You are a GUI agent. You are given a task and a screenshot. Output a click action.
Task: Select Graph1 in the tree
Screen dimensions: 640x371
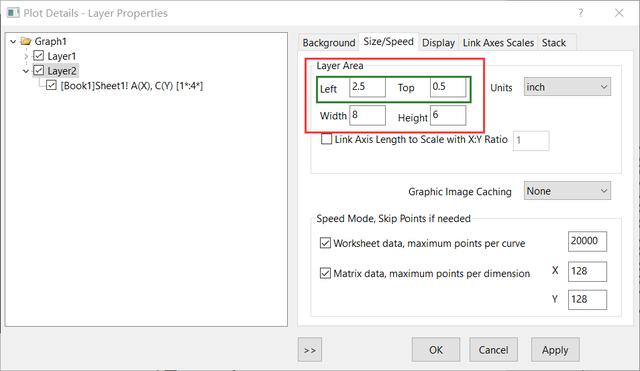(x=50, y=41)
